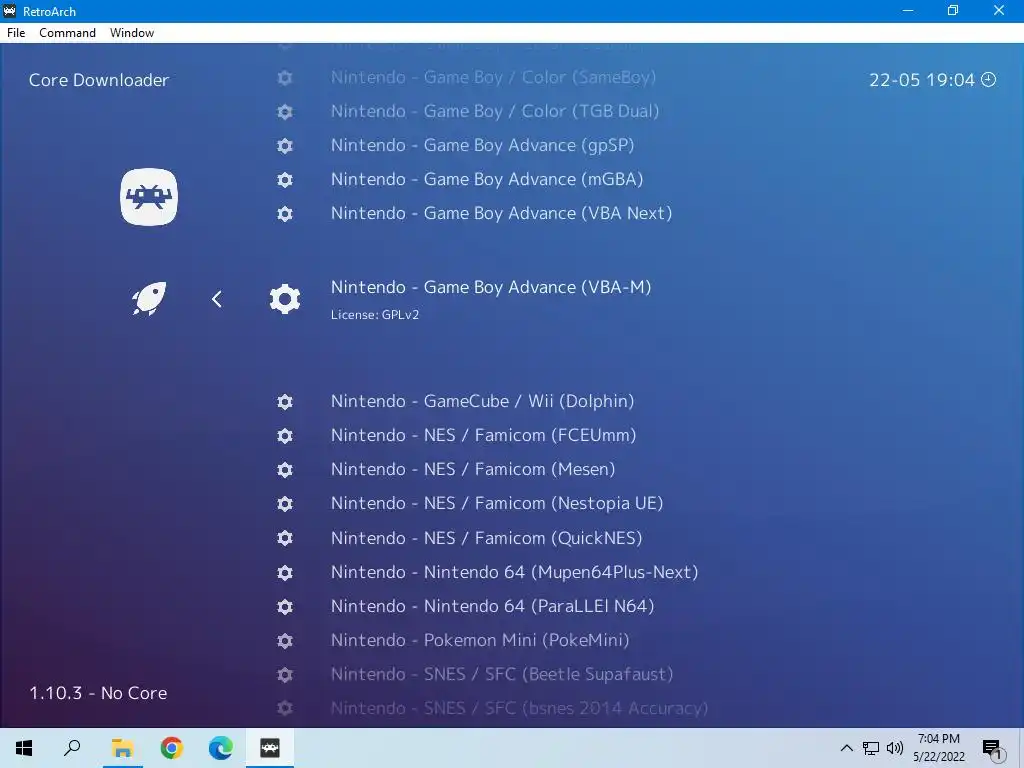The width and height of the screenshot is (1024, 768).
Task: Click RetroArch taskbar button
Action: coord(270,748)
